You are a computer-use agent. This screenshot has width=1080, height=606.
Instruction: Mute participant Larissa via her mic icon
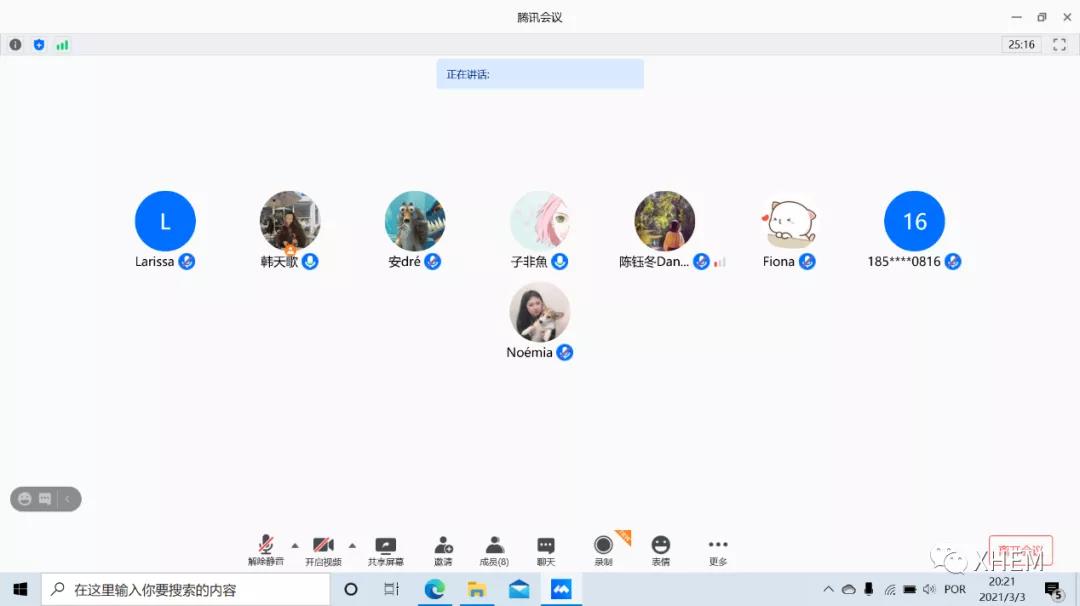tap(187, 261)
